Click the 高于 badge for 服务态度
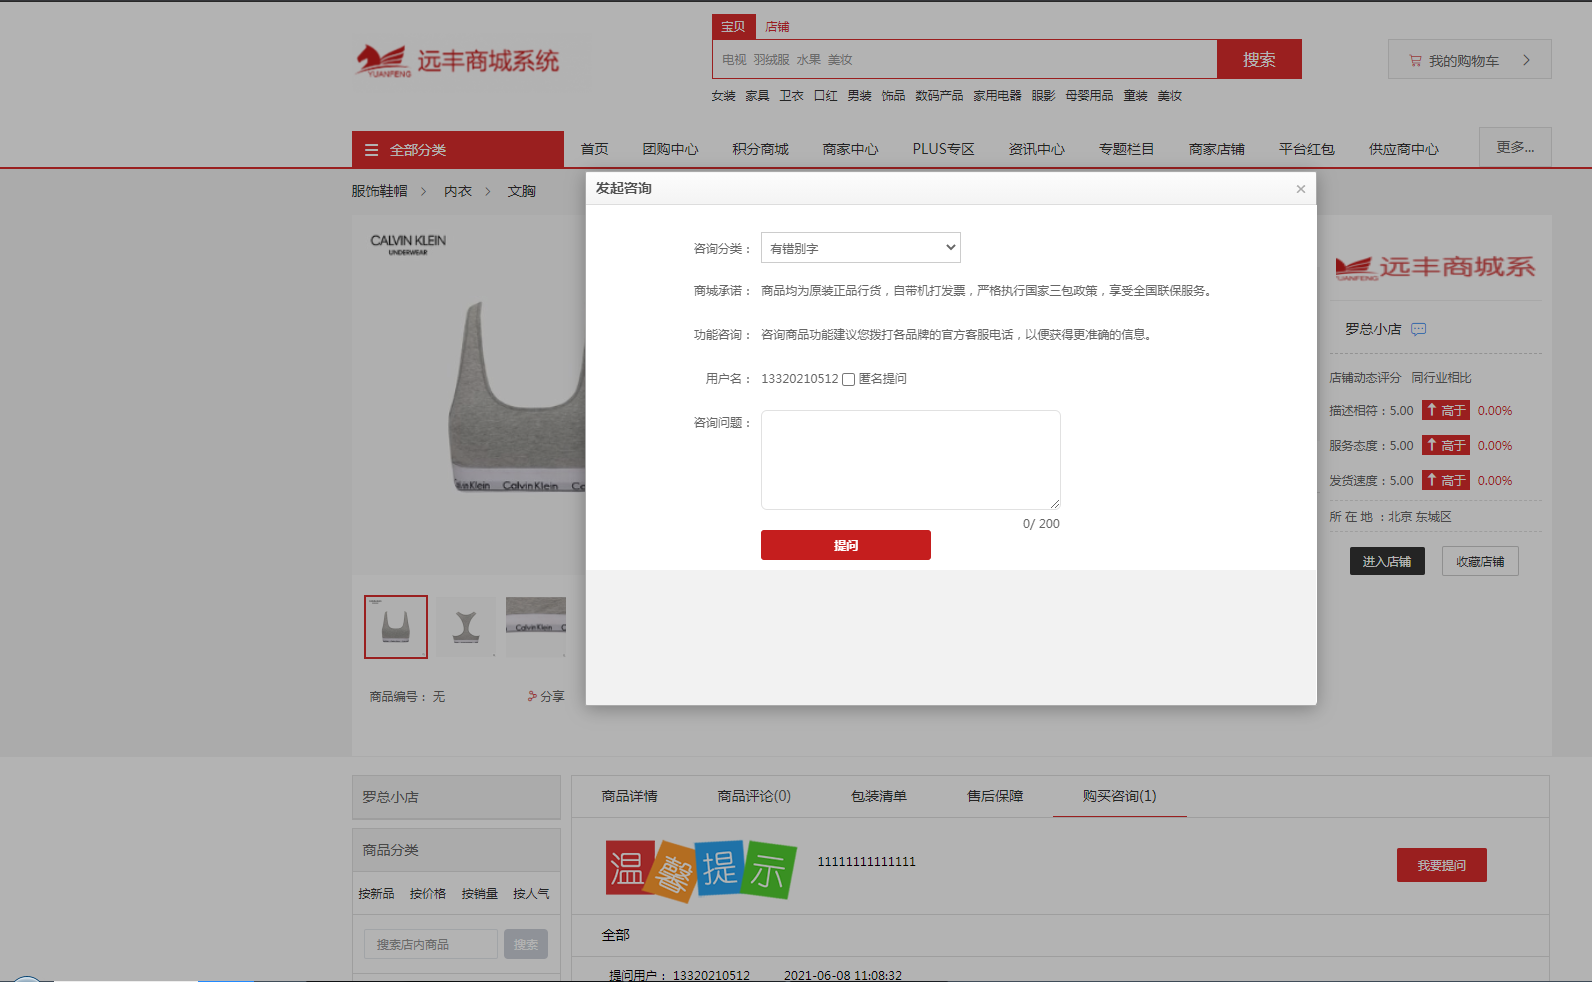This screenshot has height=982, width=1592. coord(1446,445)
